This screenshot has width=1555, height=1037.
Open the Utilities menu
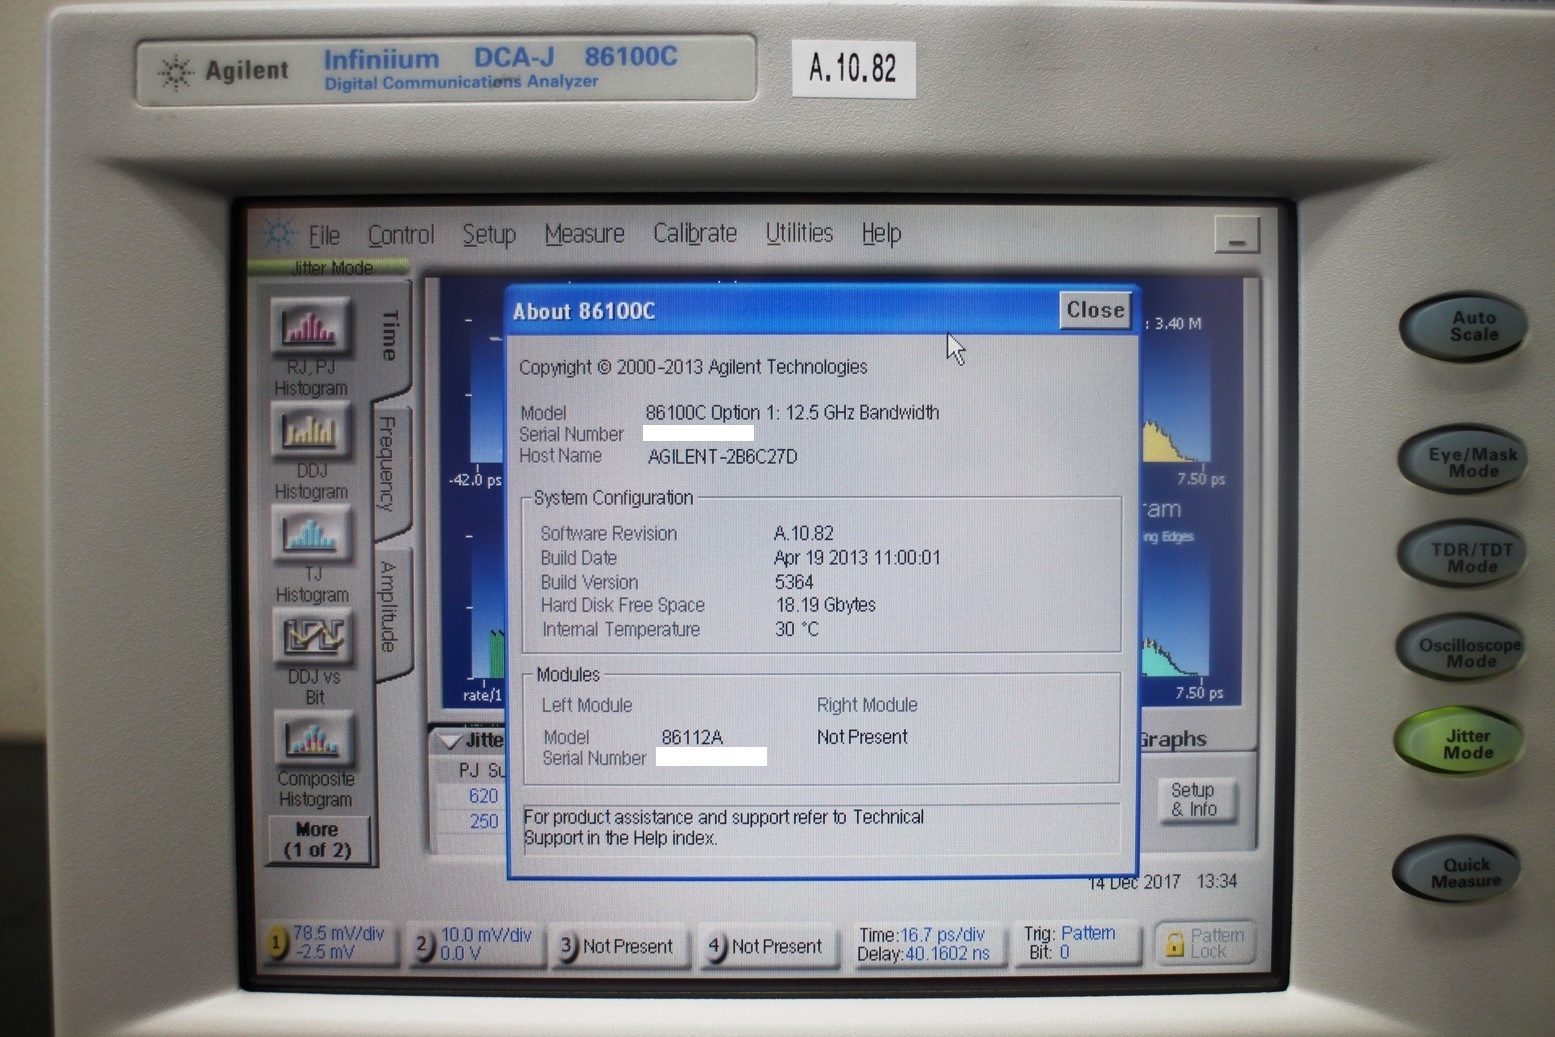pyautogui.click(x=799, y=233)
